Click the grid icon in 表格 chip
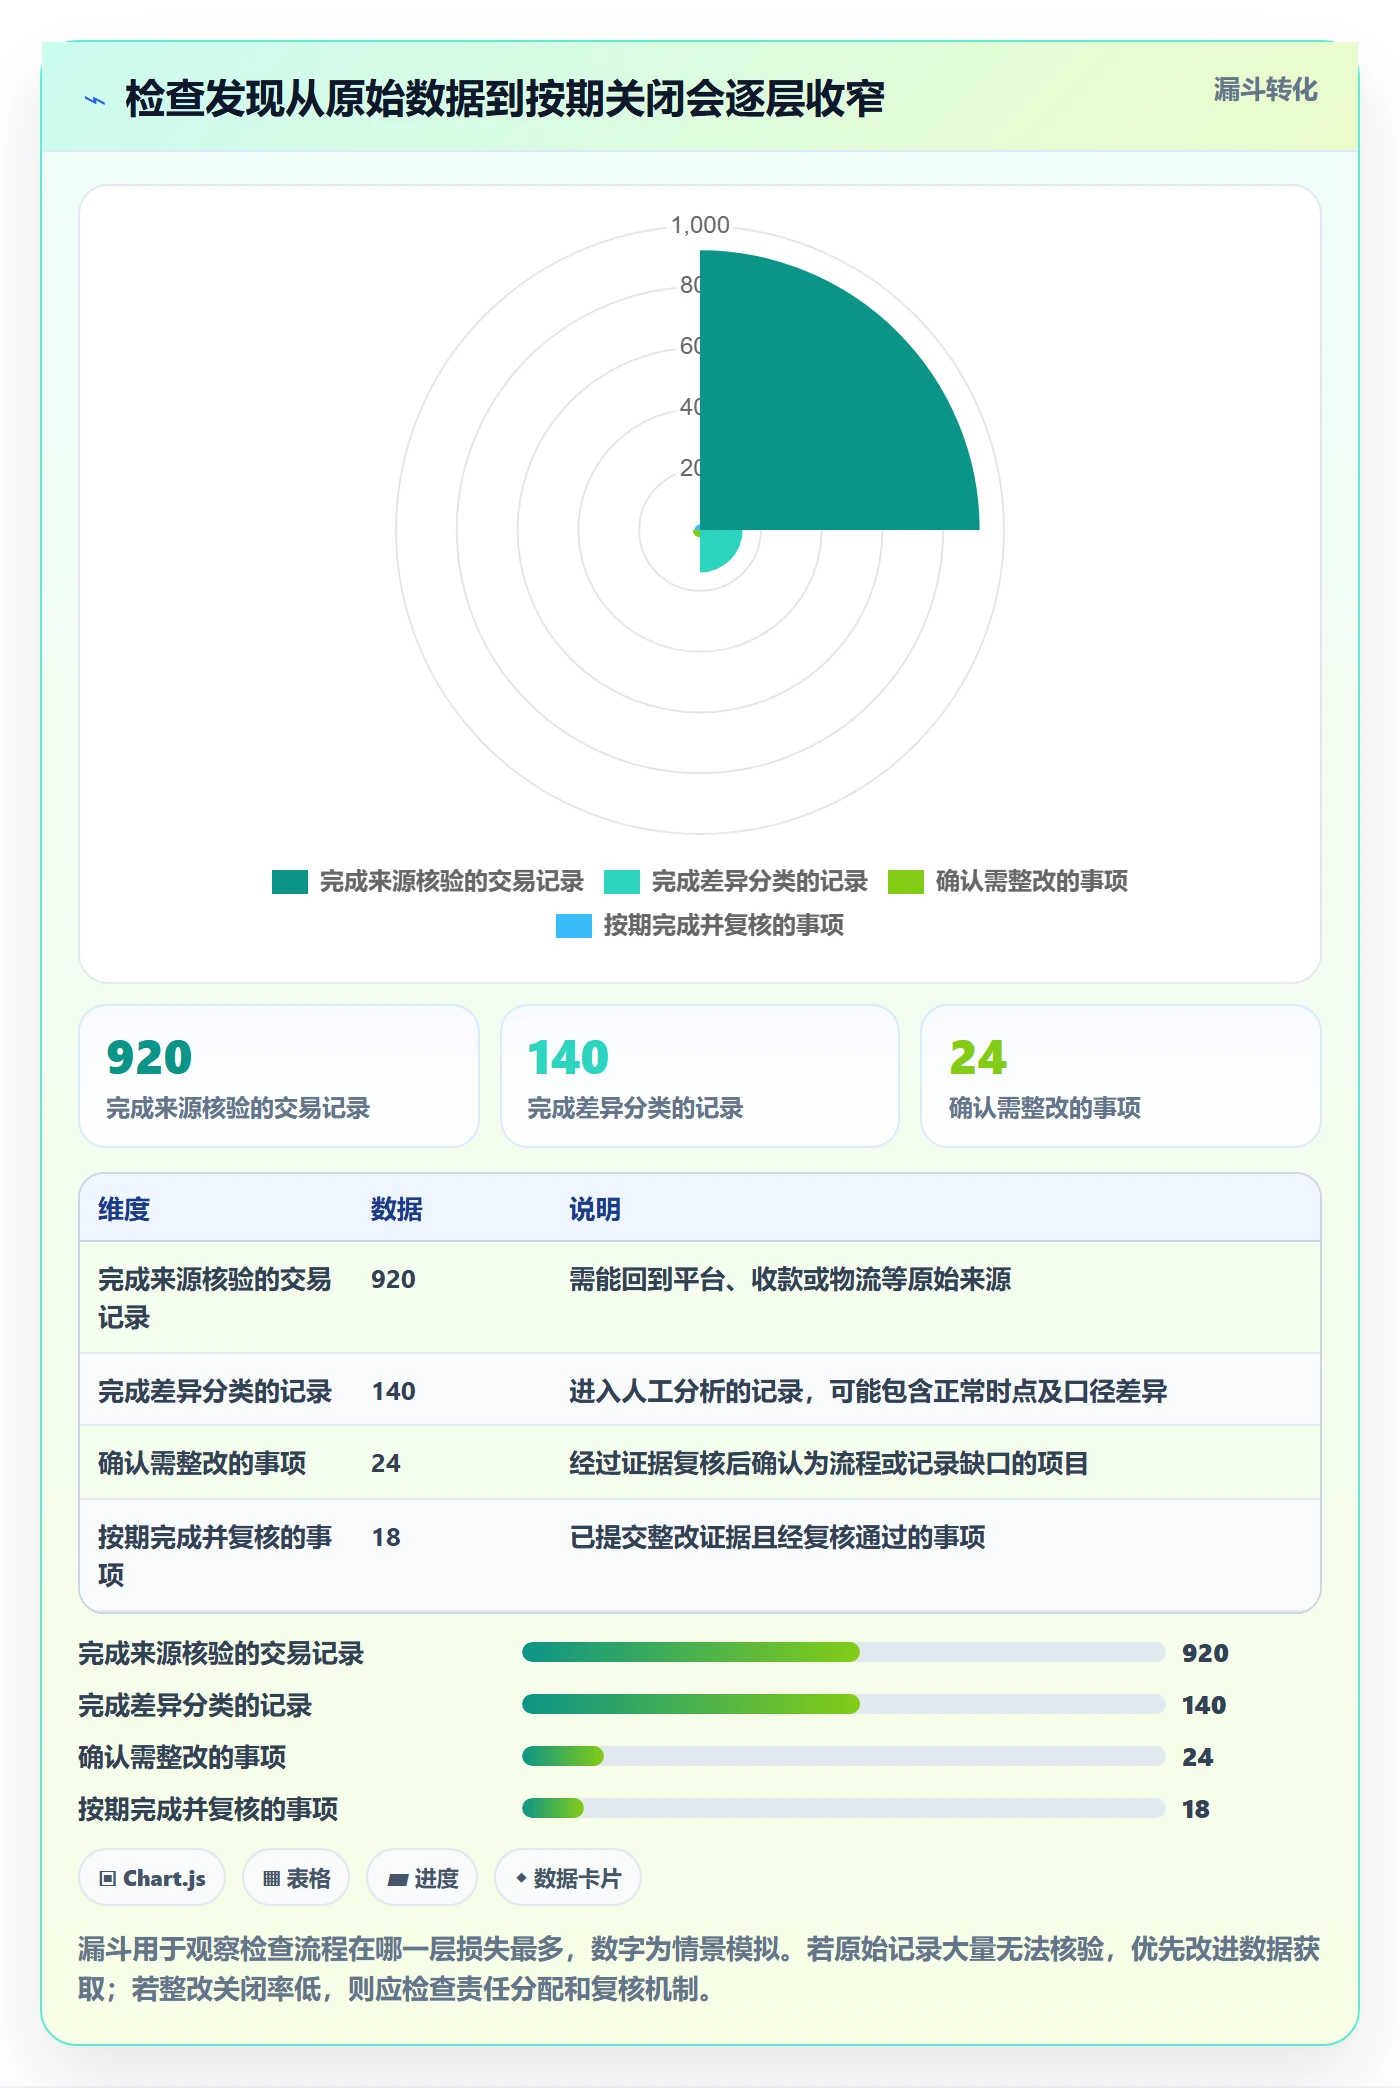Image resolution: width=1400 pixels, height=2088 pixels. [271, 1879]
